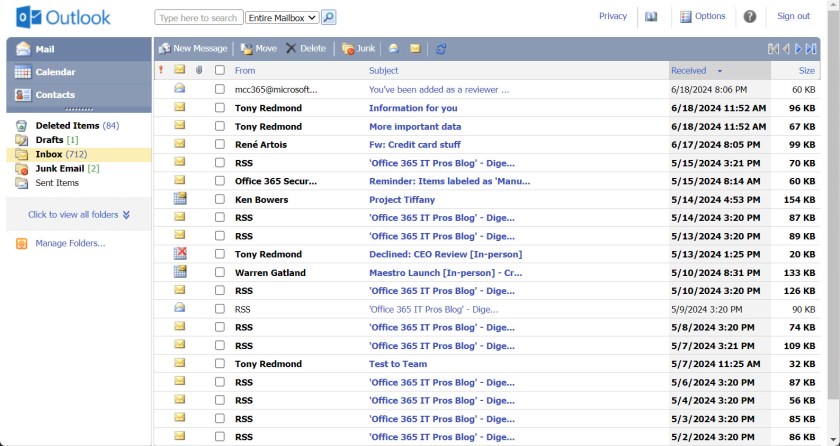
Task: Tick the select-all checkbox in the header
Action: click(220, 70)
